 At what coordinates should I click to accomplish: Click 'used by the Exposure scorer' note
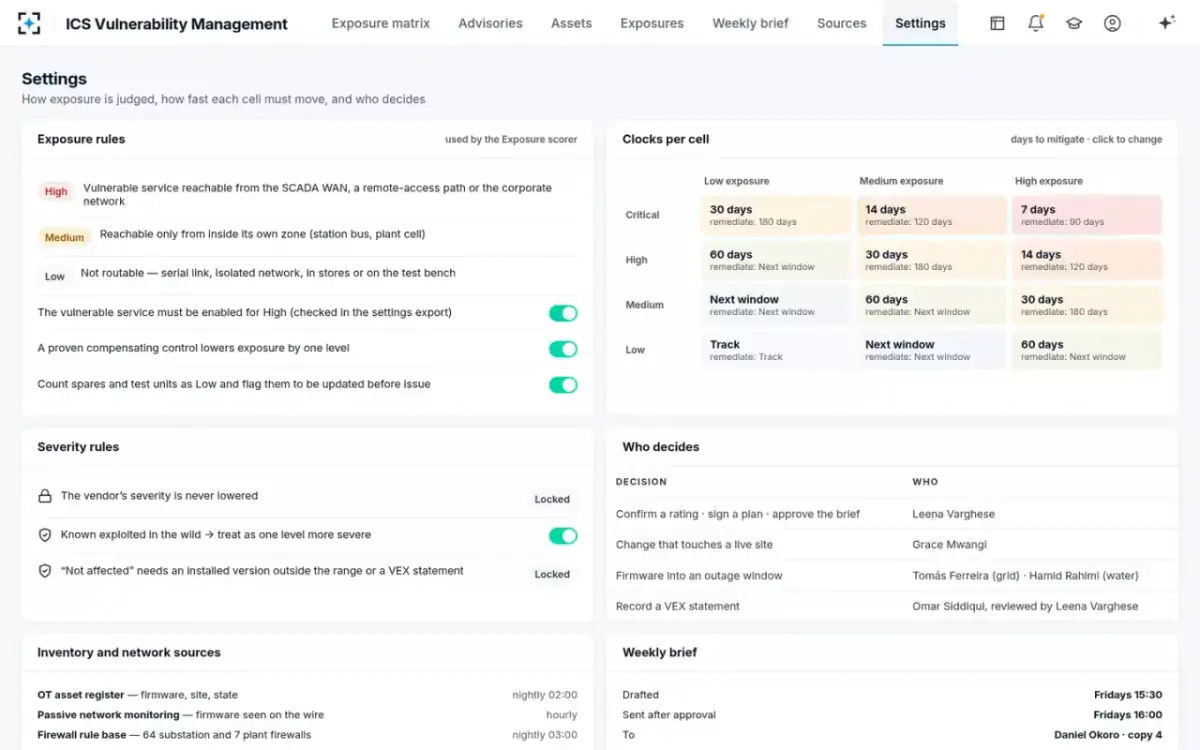[x=511, y=140]
